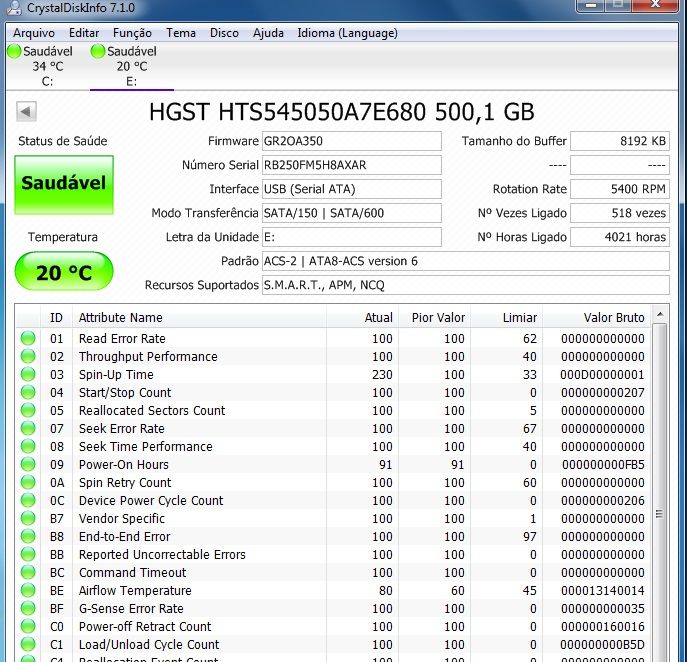The width and height of the screenshot is (687, 662).
Task: Open the Ajuda menu
Action: [x=268, y=33]
